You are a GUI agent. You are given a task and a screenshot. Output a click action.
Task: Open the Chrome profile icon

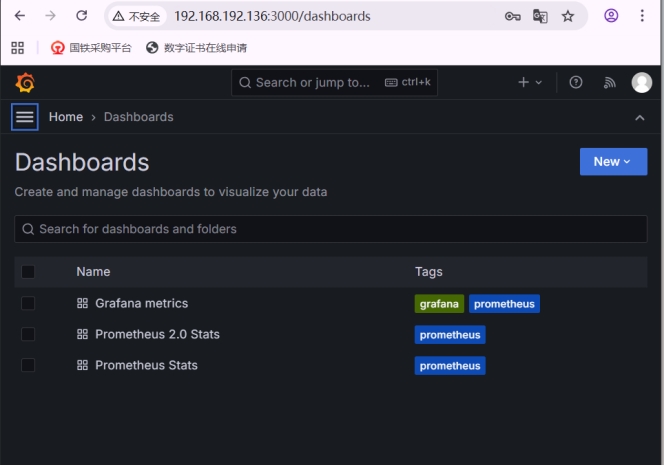tap(611, 16)
